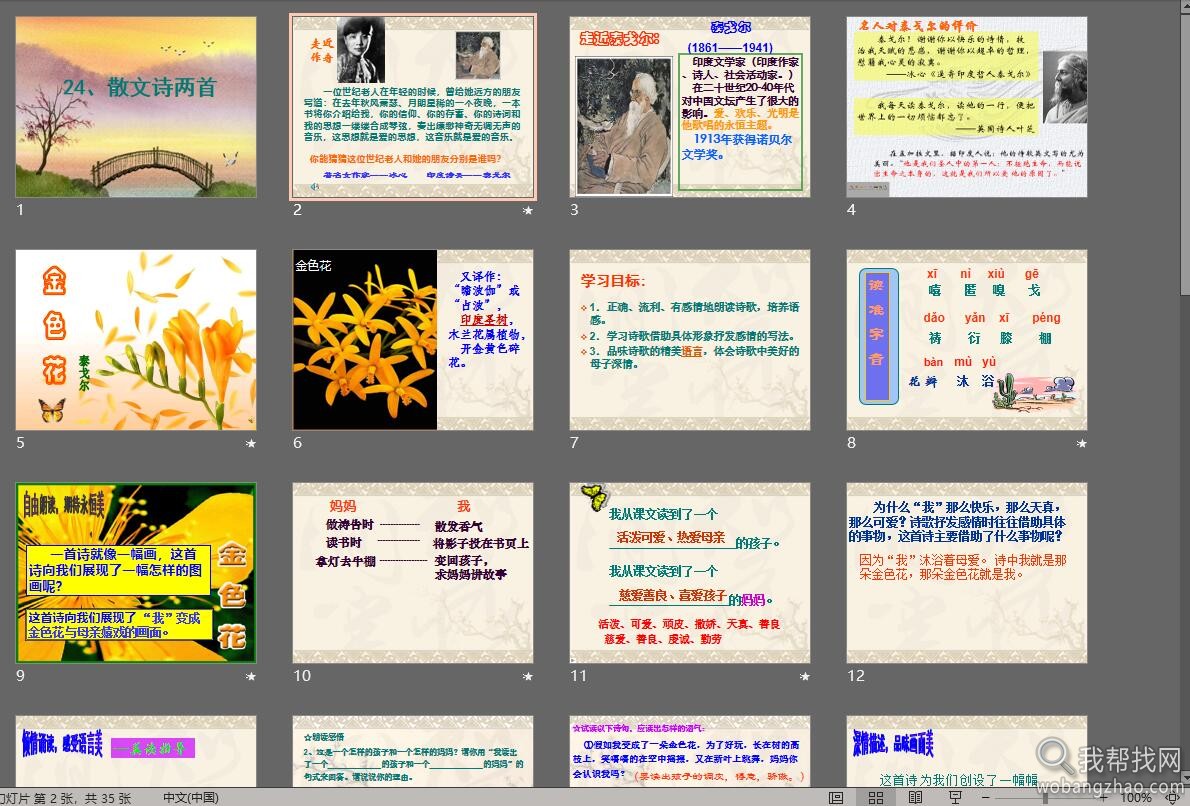Image resolution: width=1190 pixels, height=806 pixels.
Task: Play animation star under slide 8
Action: [x=1081, y=443]
